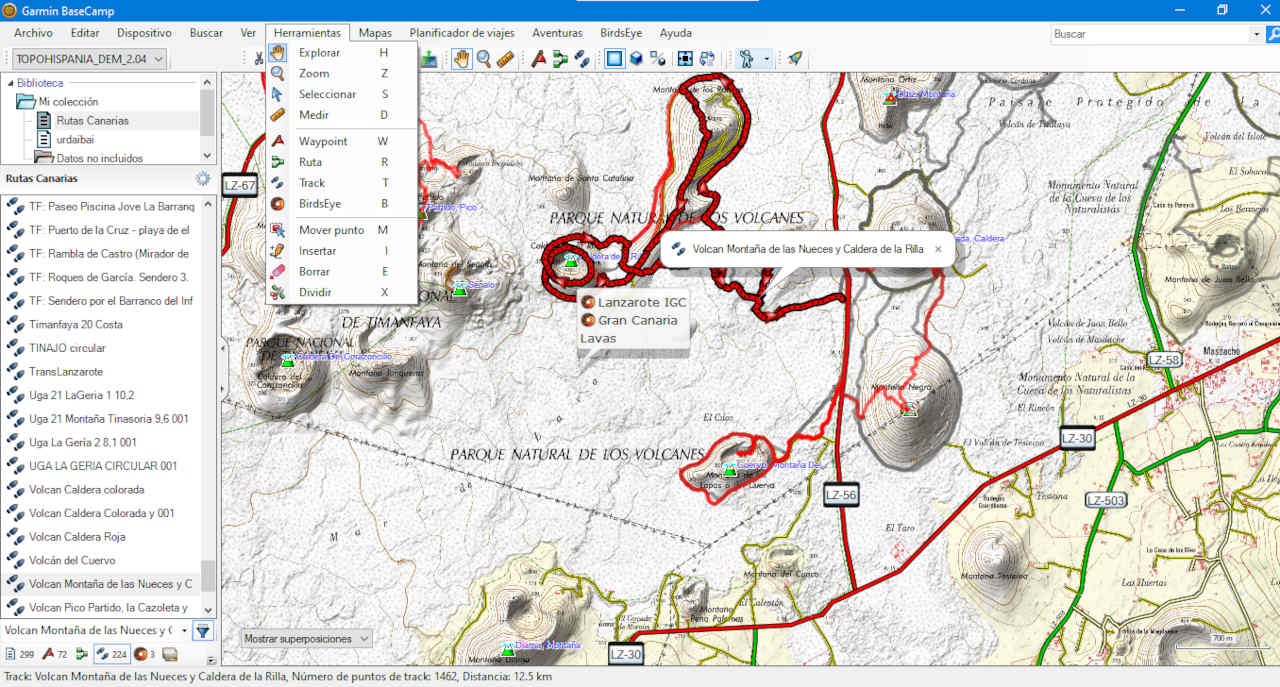The image size is (1280, 687).
Task: Open list options gear beside Rutas Canarias
Action: [x=203, y=179]
